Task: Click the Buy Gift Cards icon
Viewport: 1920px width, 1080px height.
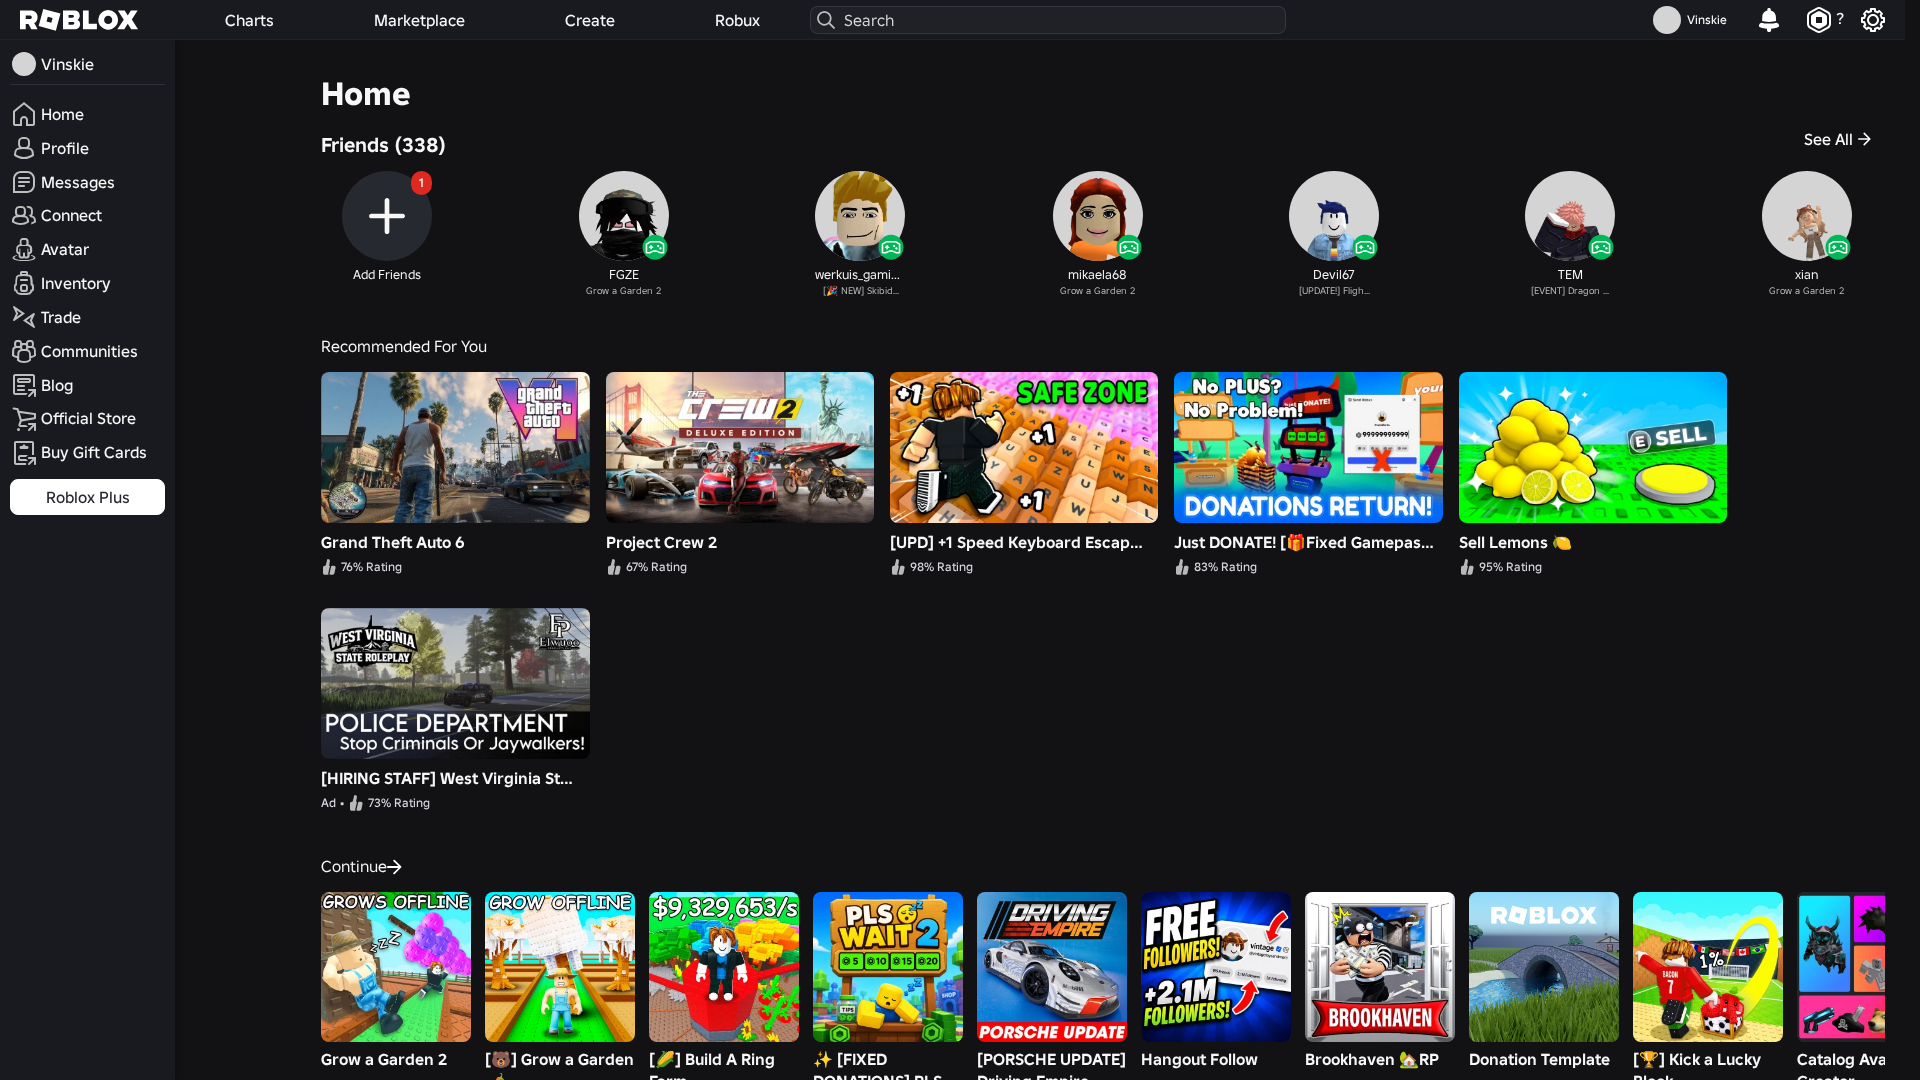Action: click(24, 452)
